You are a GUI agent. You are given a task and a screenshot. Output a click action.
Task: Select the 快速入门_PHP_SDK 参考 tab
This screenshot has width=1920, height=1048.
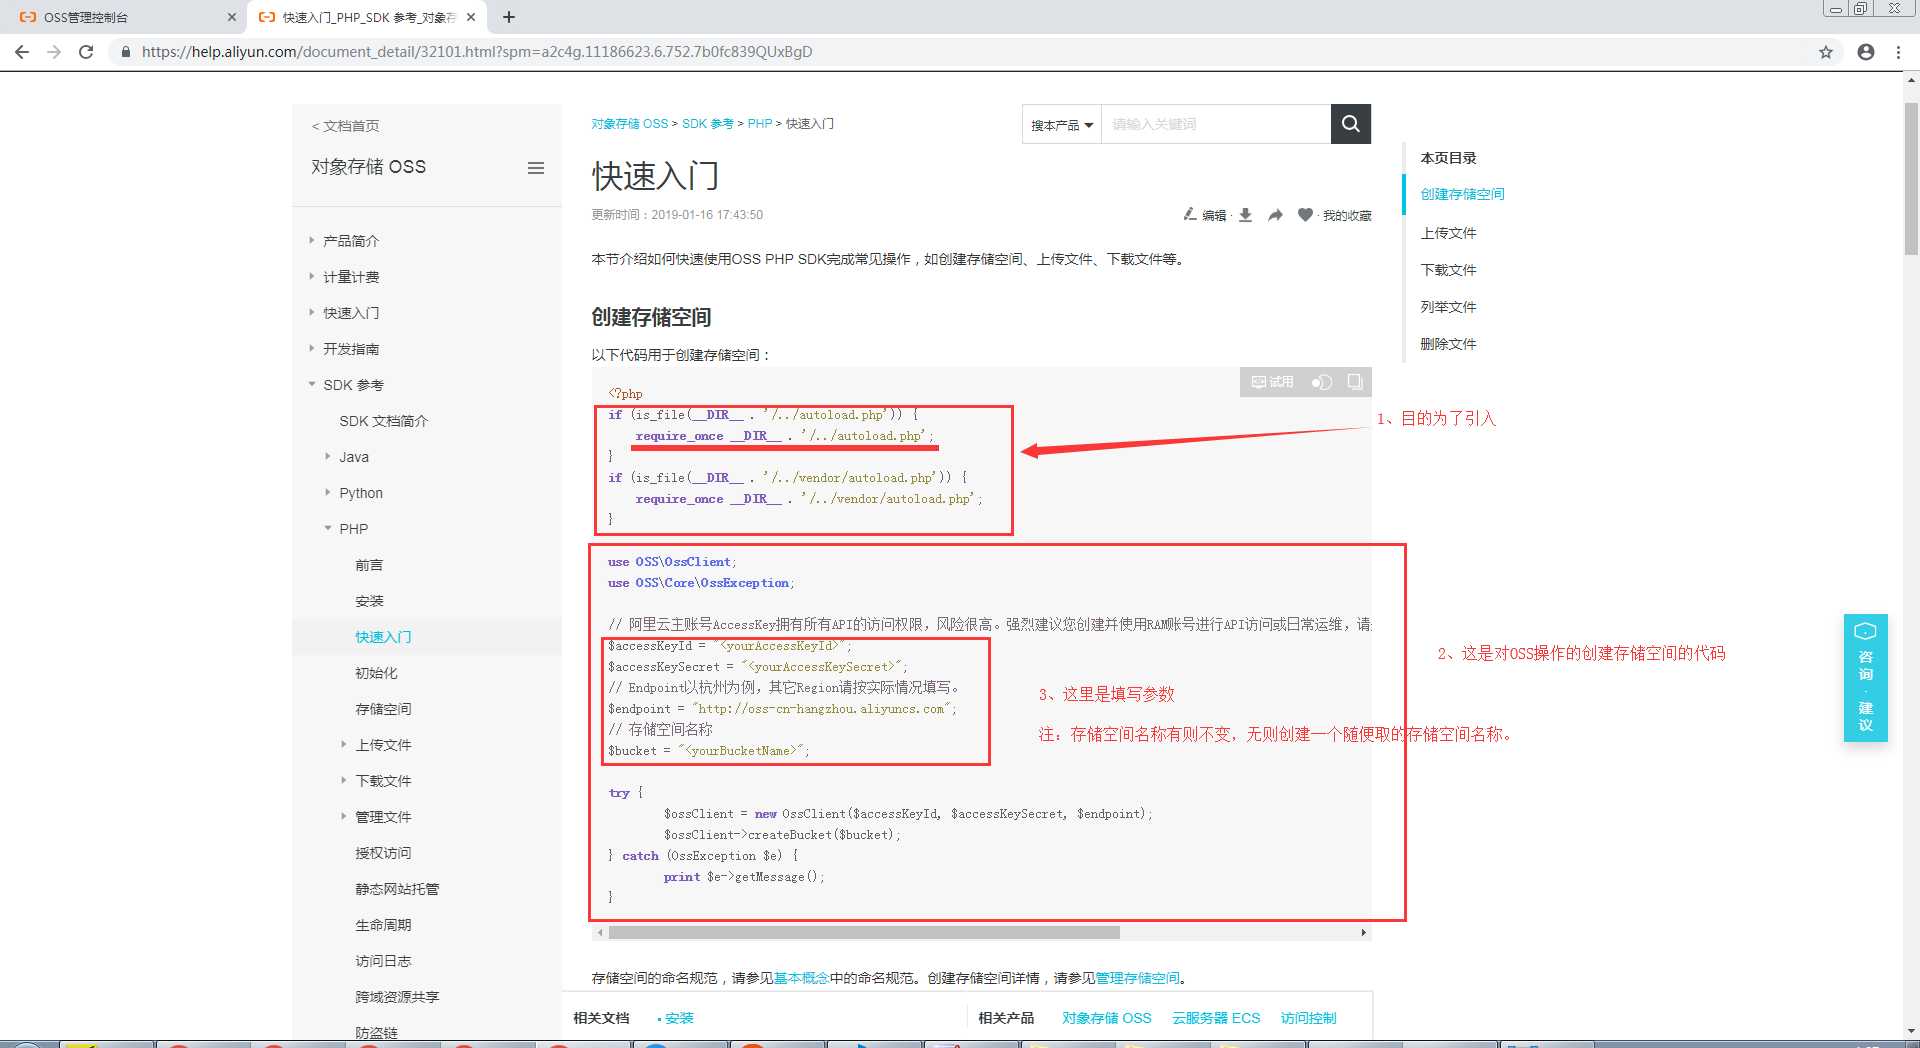[x=366, y=17]
